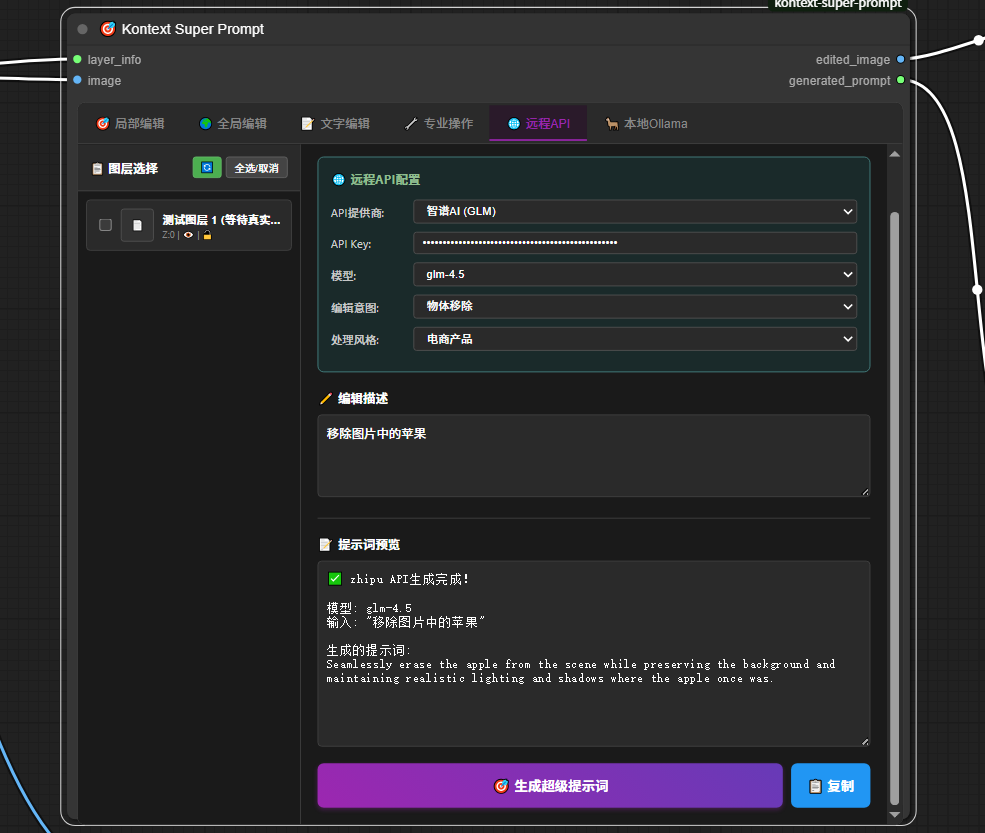
Task: Click the resize handle of 编辑描述 textarea
Action: 865,492
